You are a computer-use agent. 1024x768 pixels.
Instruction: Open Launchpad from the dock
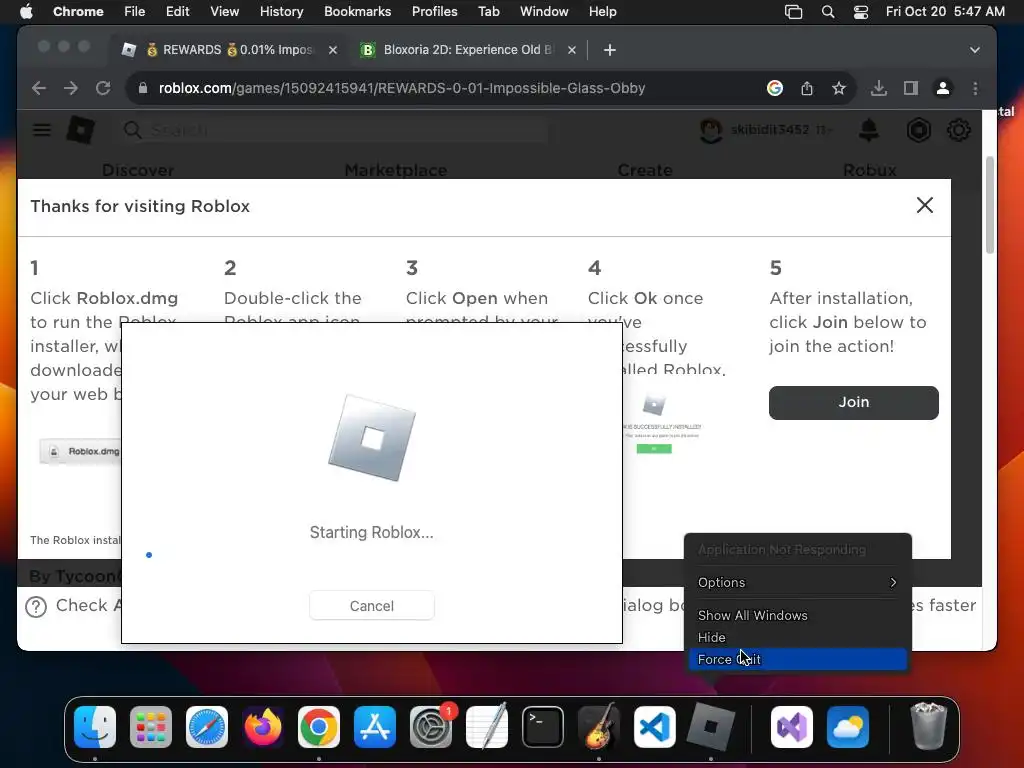(151, 727)
